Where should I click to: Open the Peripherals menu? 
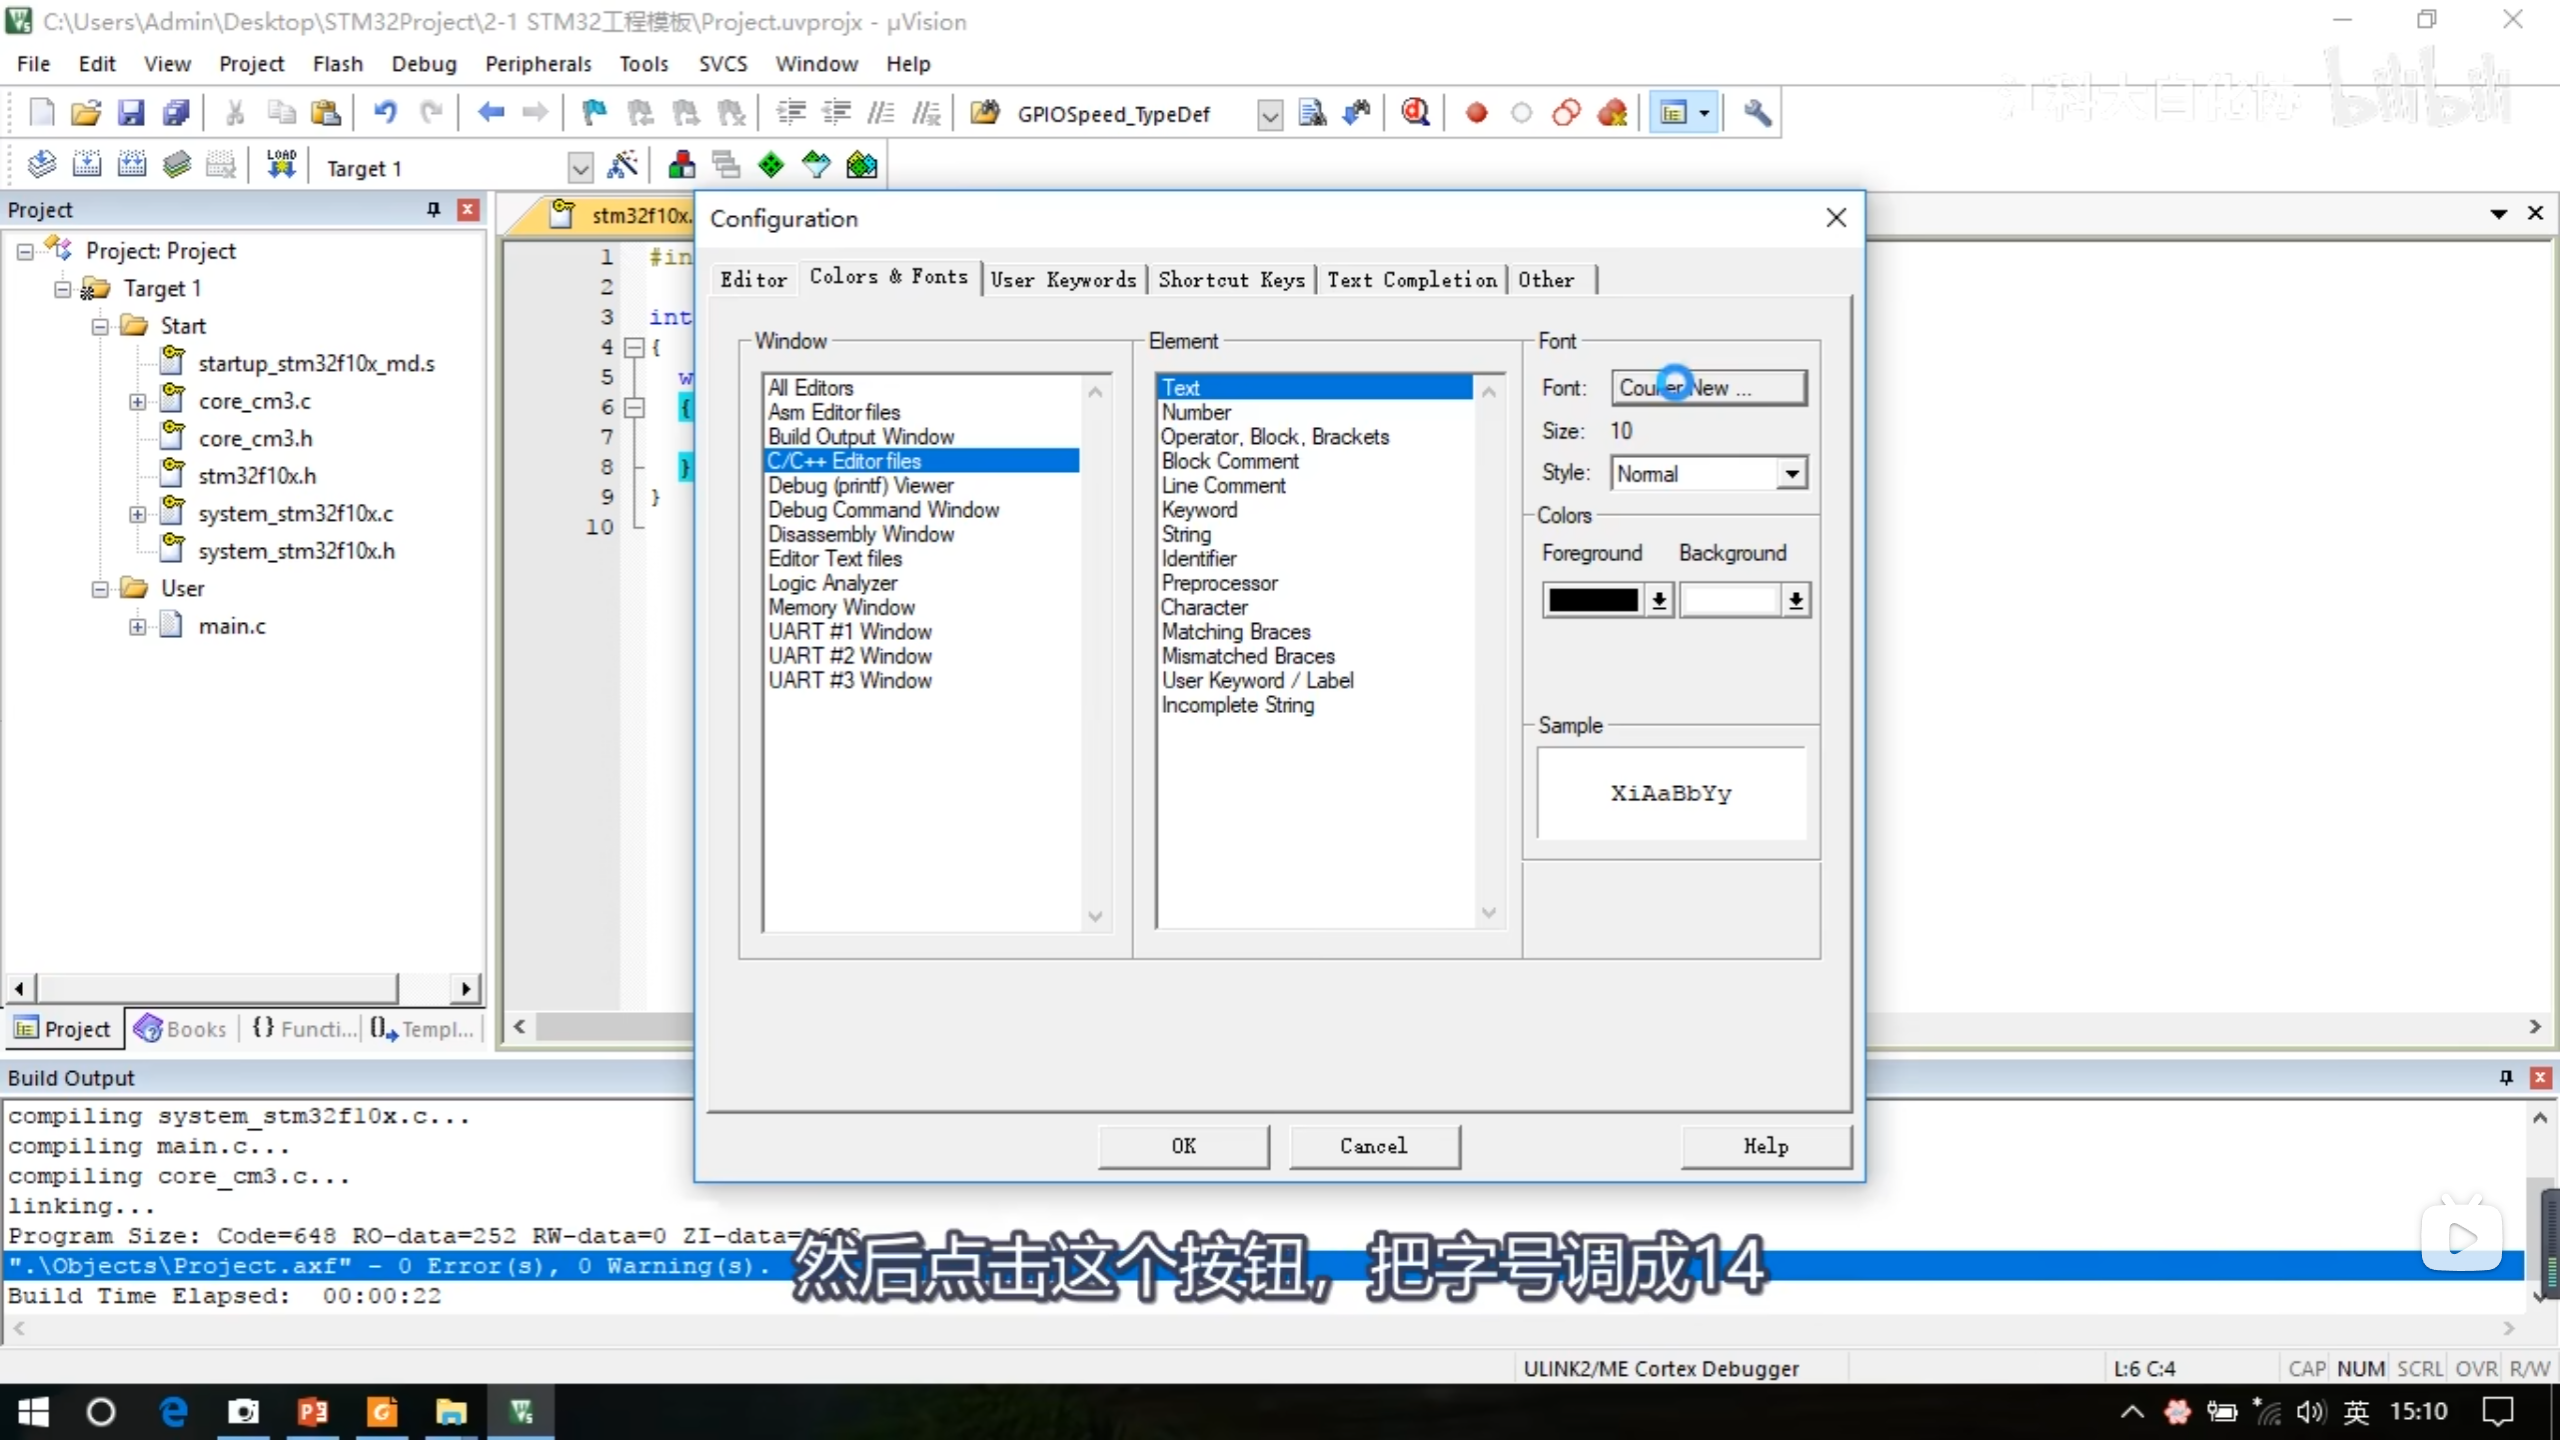coord(538,64)
